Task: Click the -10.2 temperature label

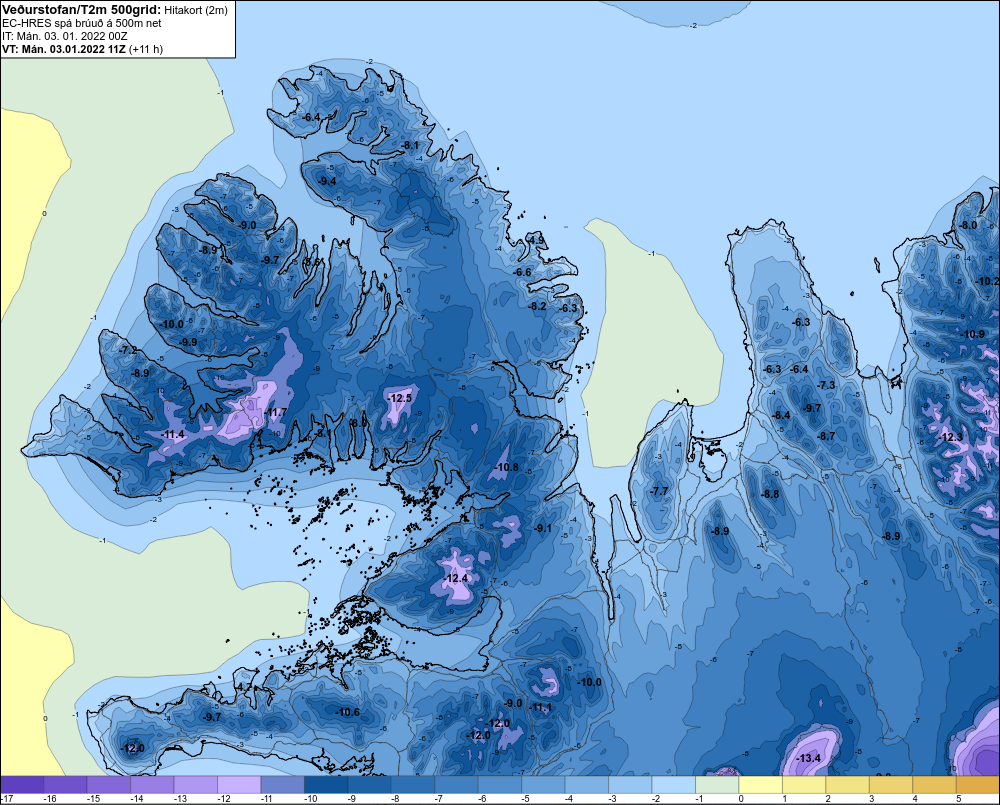Action: tap(988, 281)
